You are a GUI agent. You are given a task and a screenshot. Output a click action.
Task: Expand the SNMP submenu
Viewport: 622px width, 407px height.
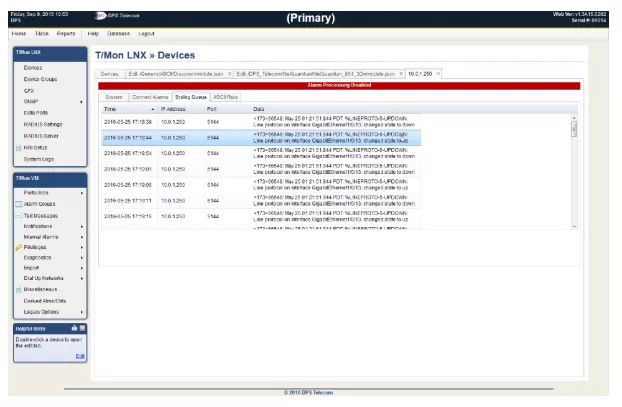pyautogui.click(x=83, y=101)
